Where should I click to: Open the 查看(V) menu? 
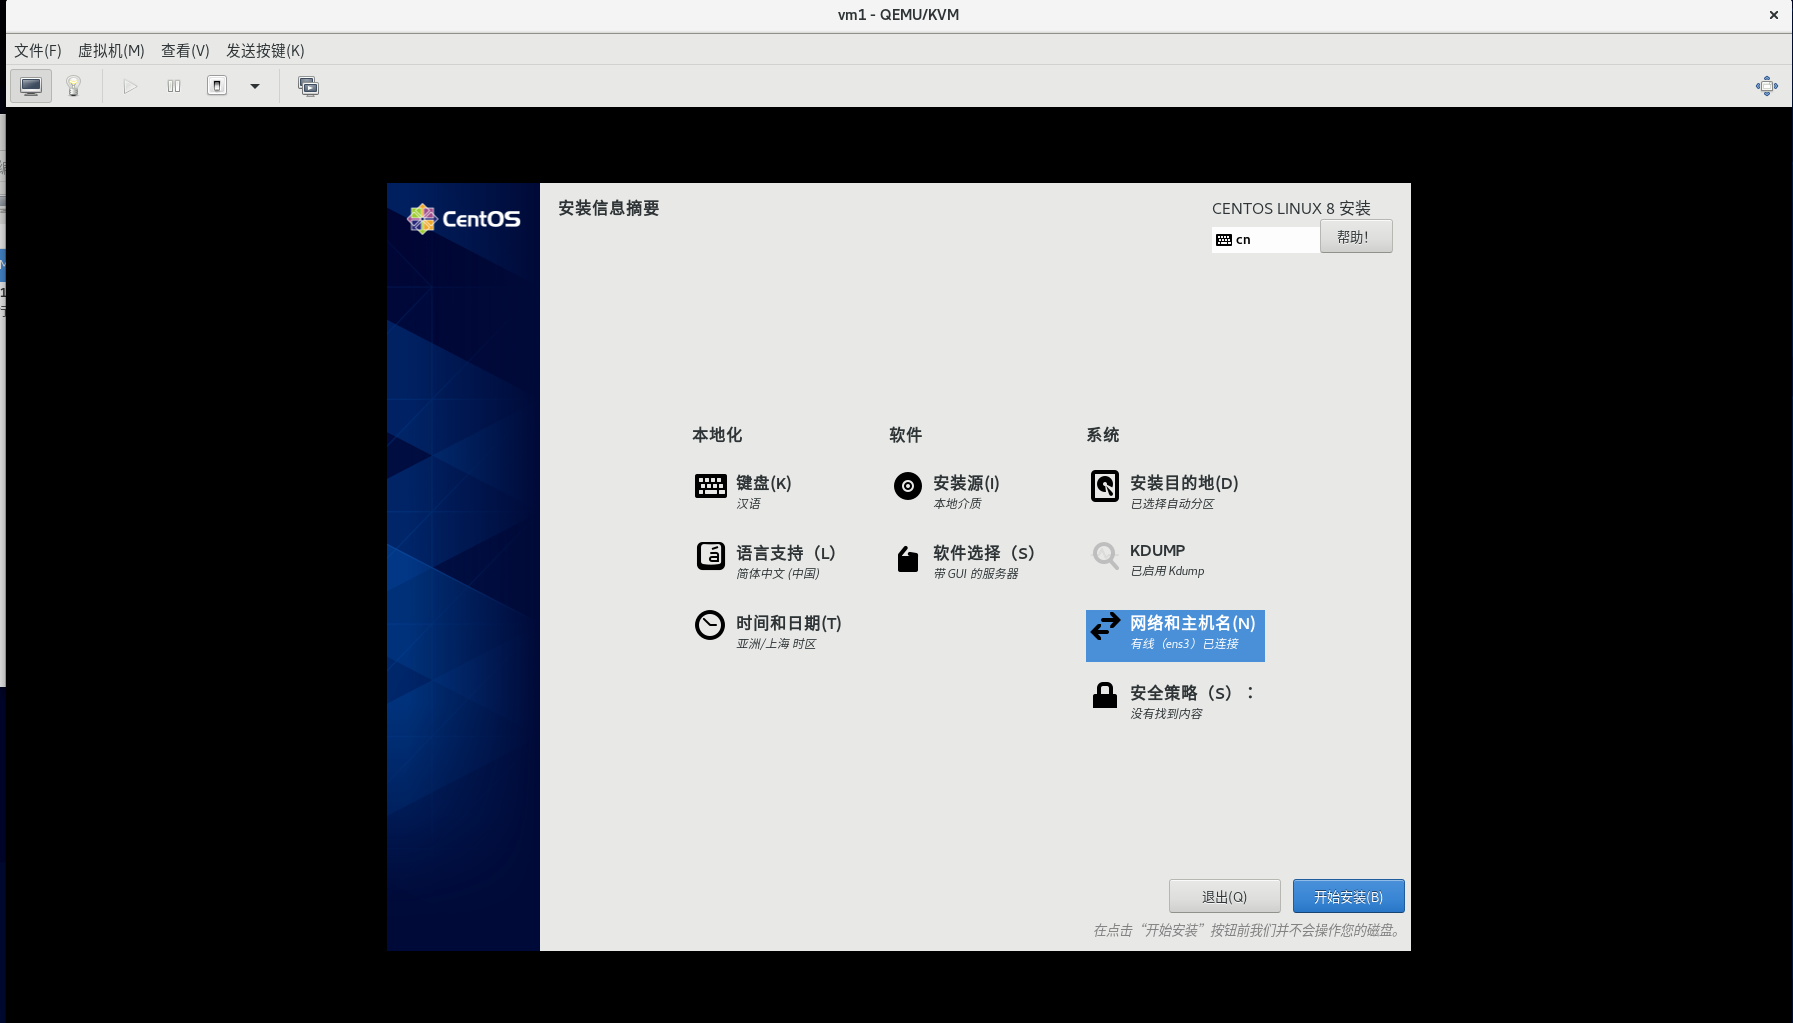pyautogui.click(x=185, y=51)
